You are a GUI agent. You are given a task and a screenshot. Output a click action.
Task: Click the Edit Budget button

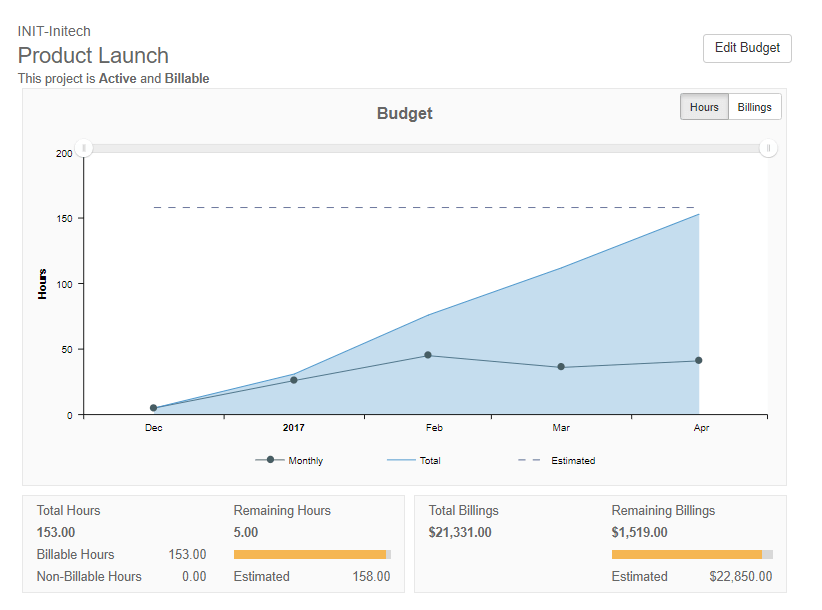(x=746, y=48)
